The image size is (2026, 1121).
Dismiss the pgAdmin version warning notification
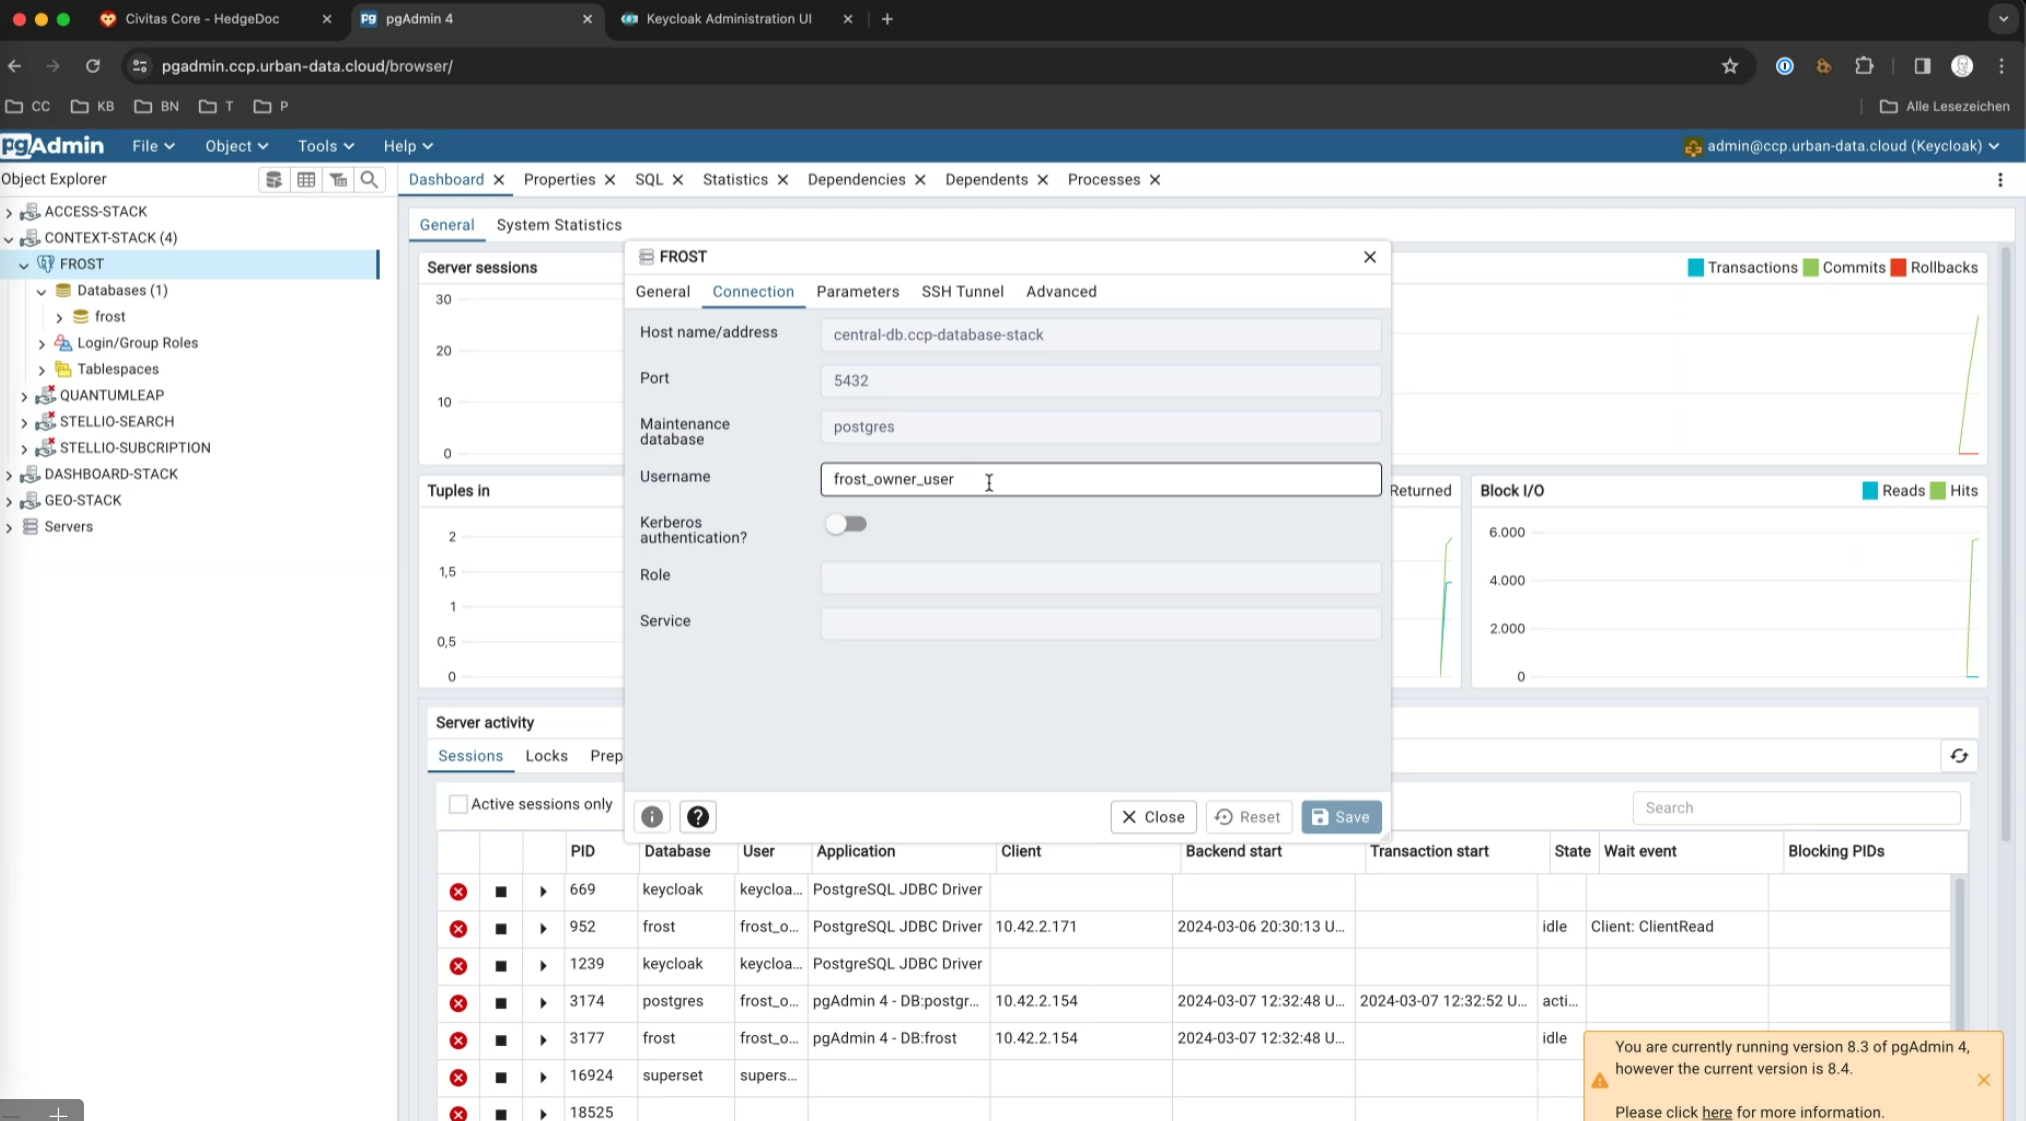1984,1080
